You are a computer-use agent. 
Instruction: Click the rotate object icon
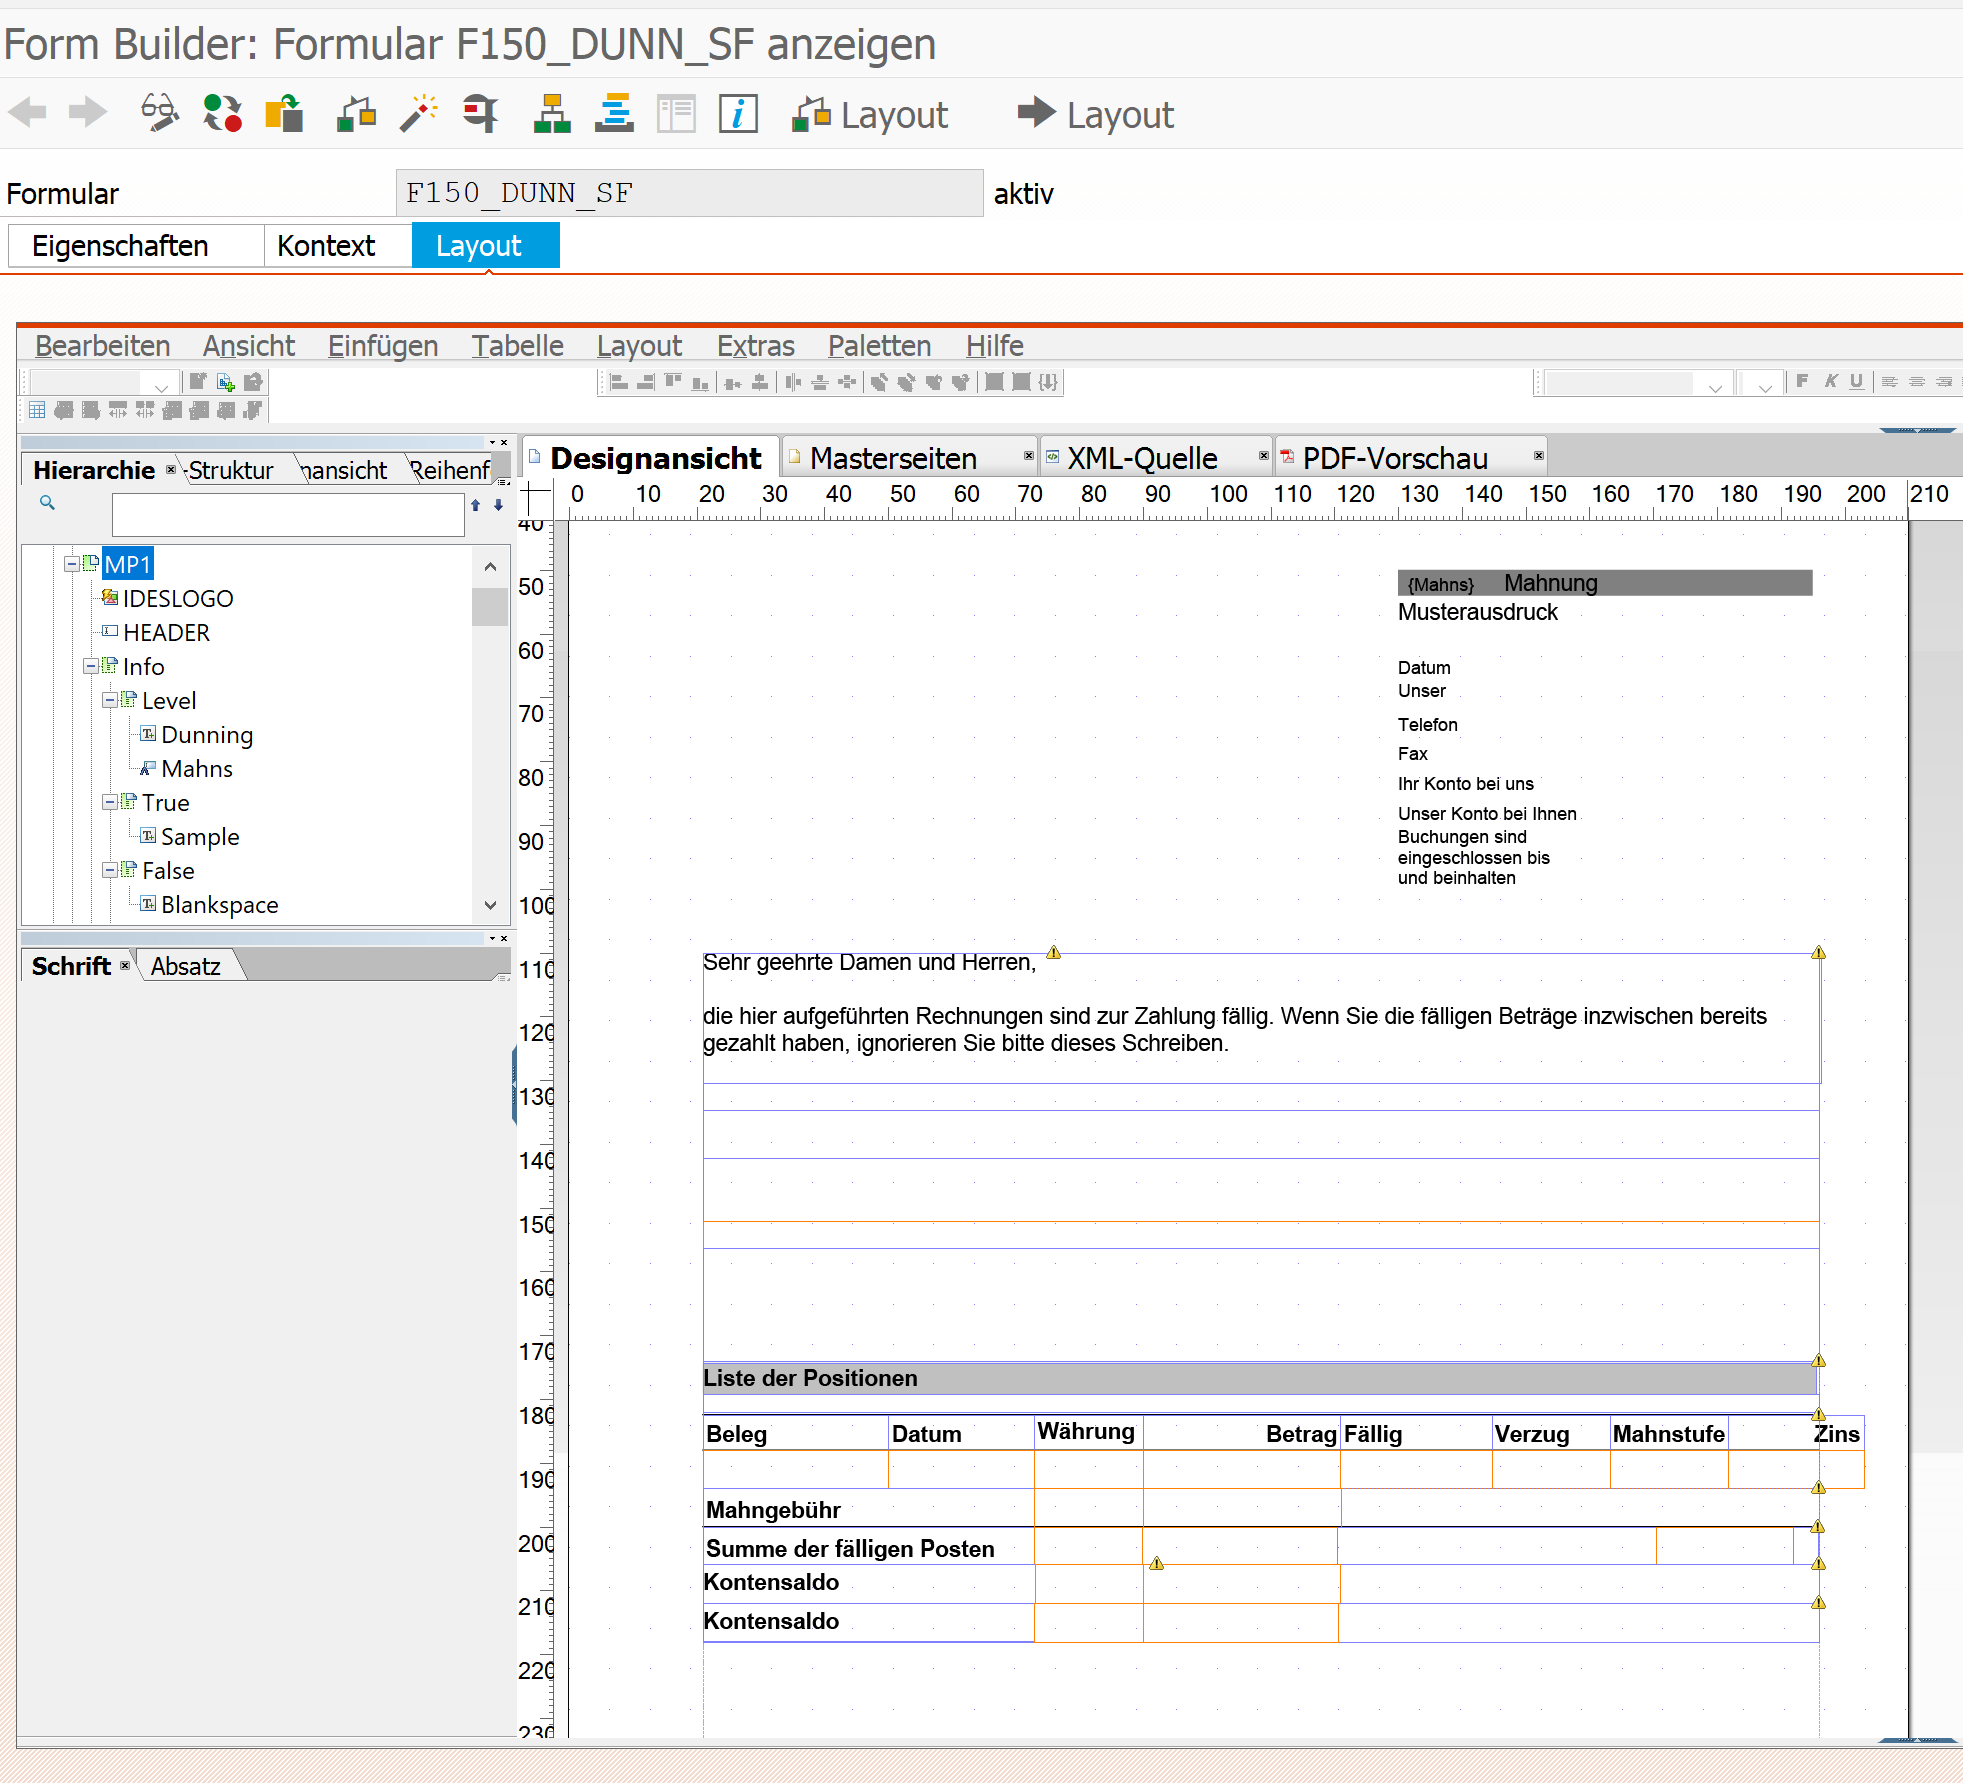879,382
